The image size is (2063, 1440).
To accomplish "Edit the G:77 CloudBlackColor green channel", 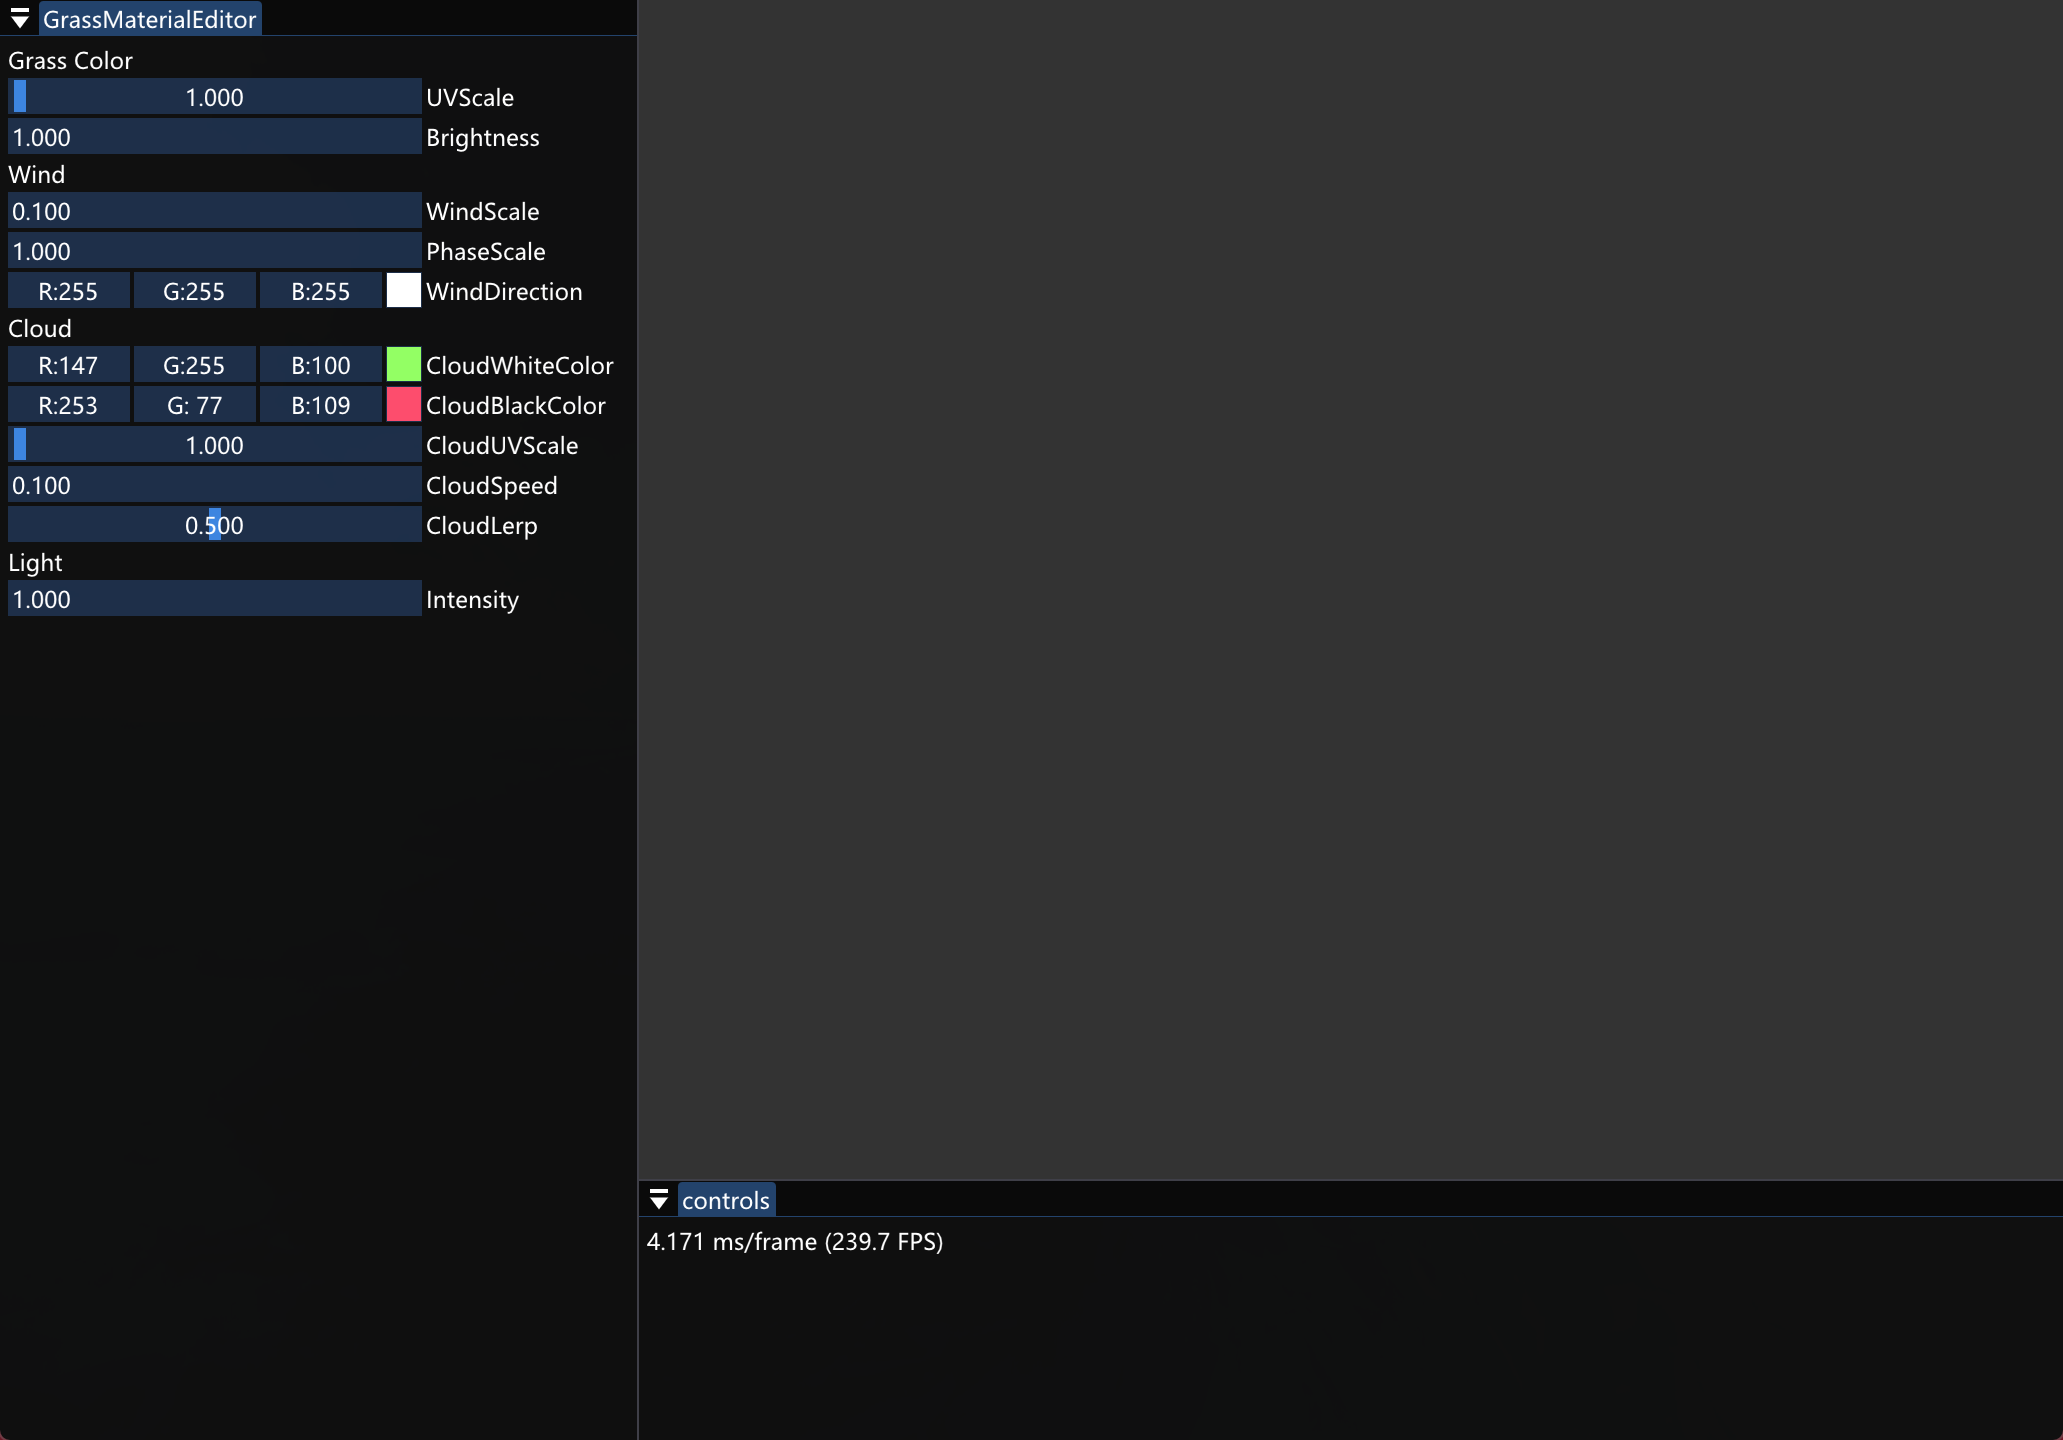I will coord(193,404).
